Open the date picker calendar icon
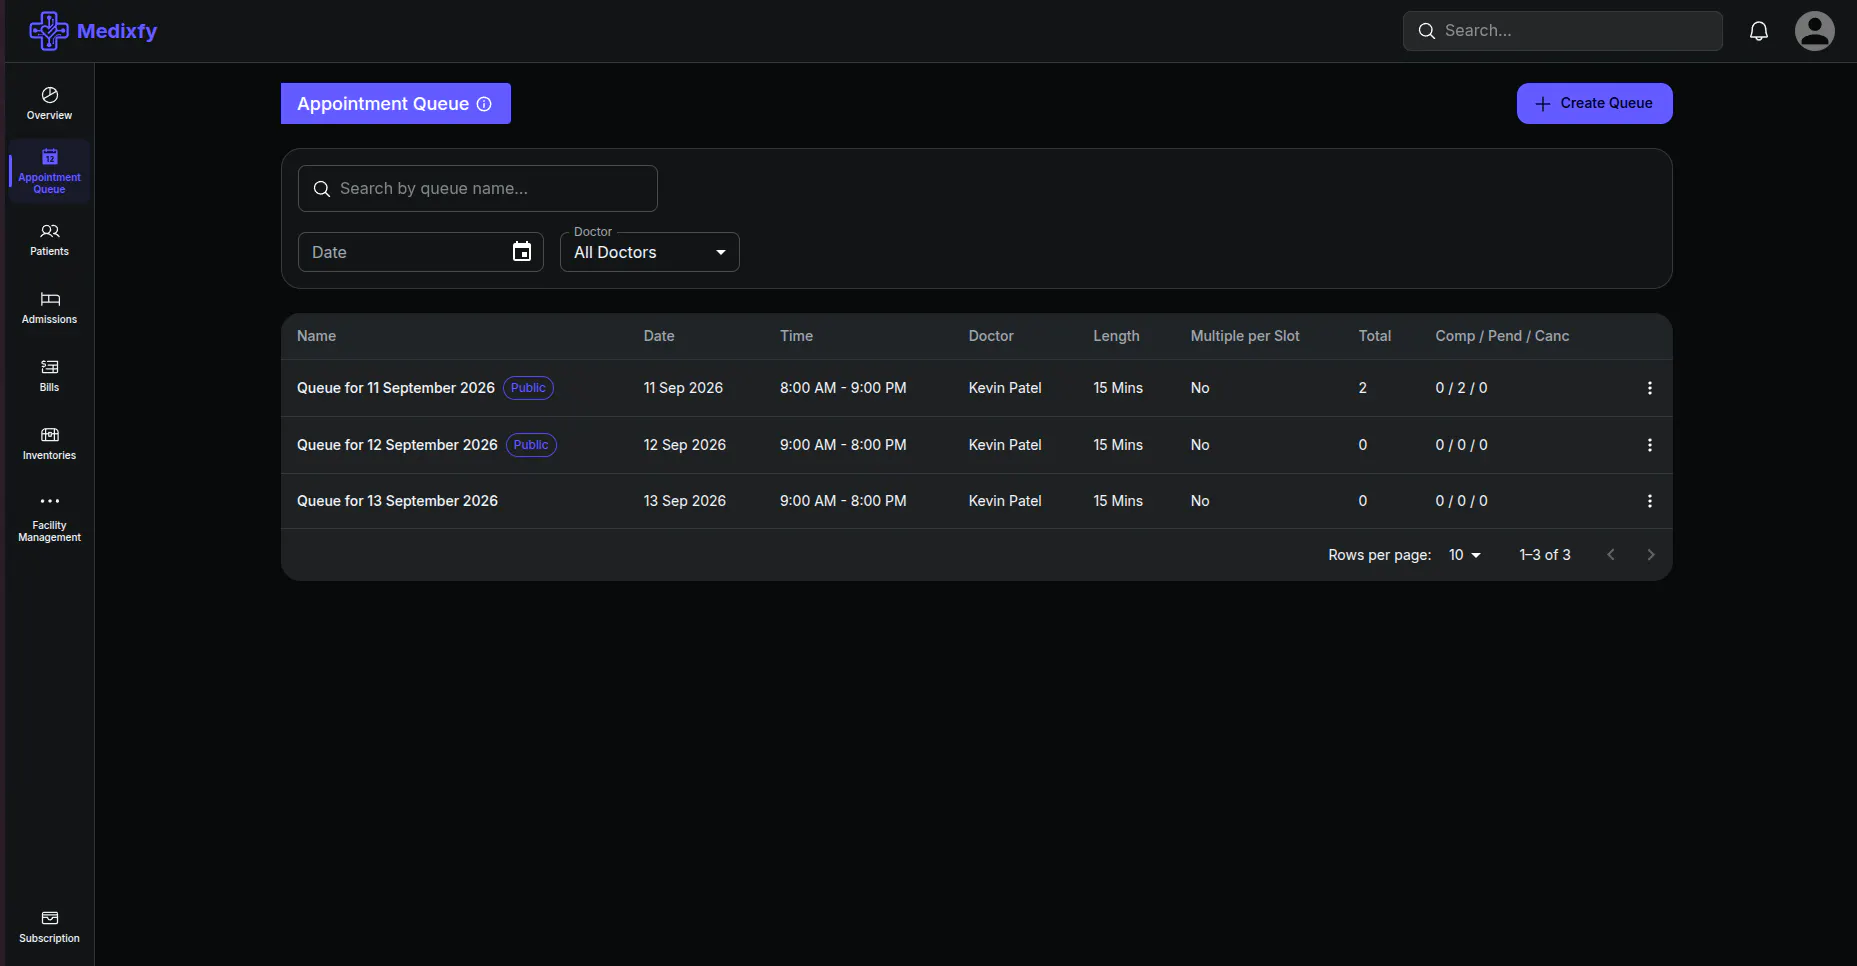 coord(522,252)
